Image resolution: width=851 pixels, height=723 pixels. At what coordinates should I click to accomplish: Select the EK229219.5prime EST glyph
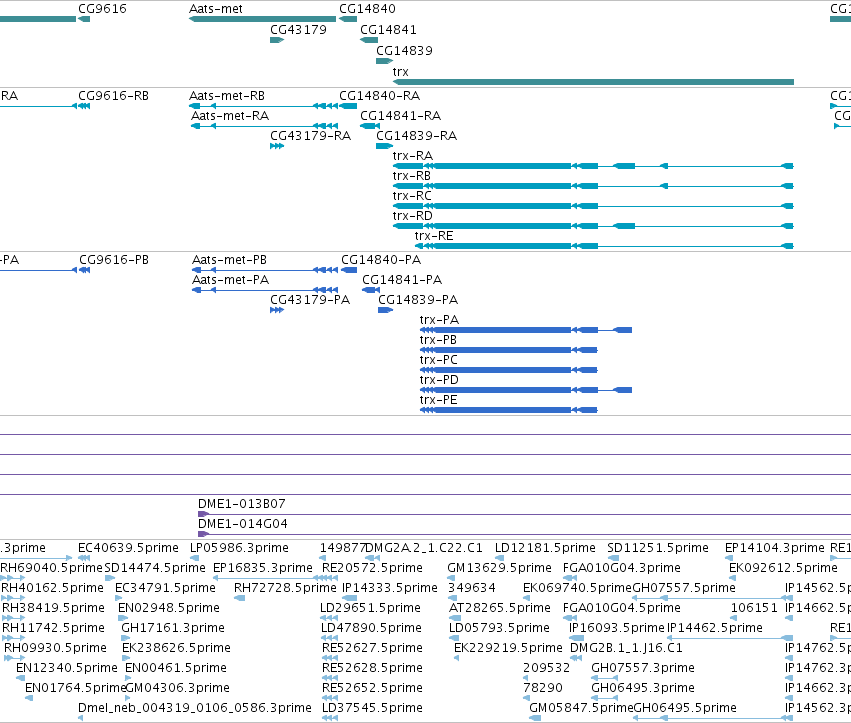pos(456,658)
